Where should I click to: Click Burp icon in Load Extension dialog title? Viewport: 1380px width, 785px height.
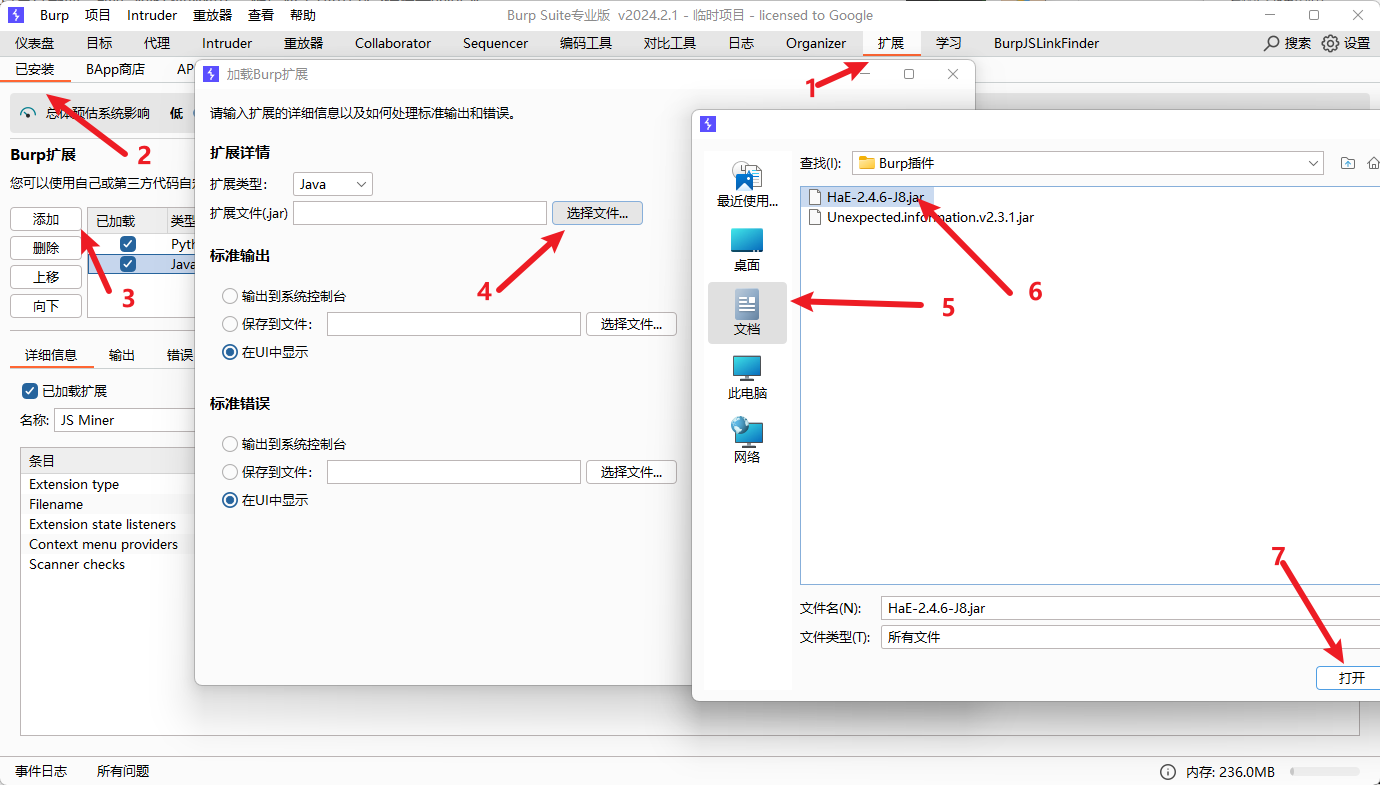[x=211, y=74]
